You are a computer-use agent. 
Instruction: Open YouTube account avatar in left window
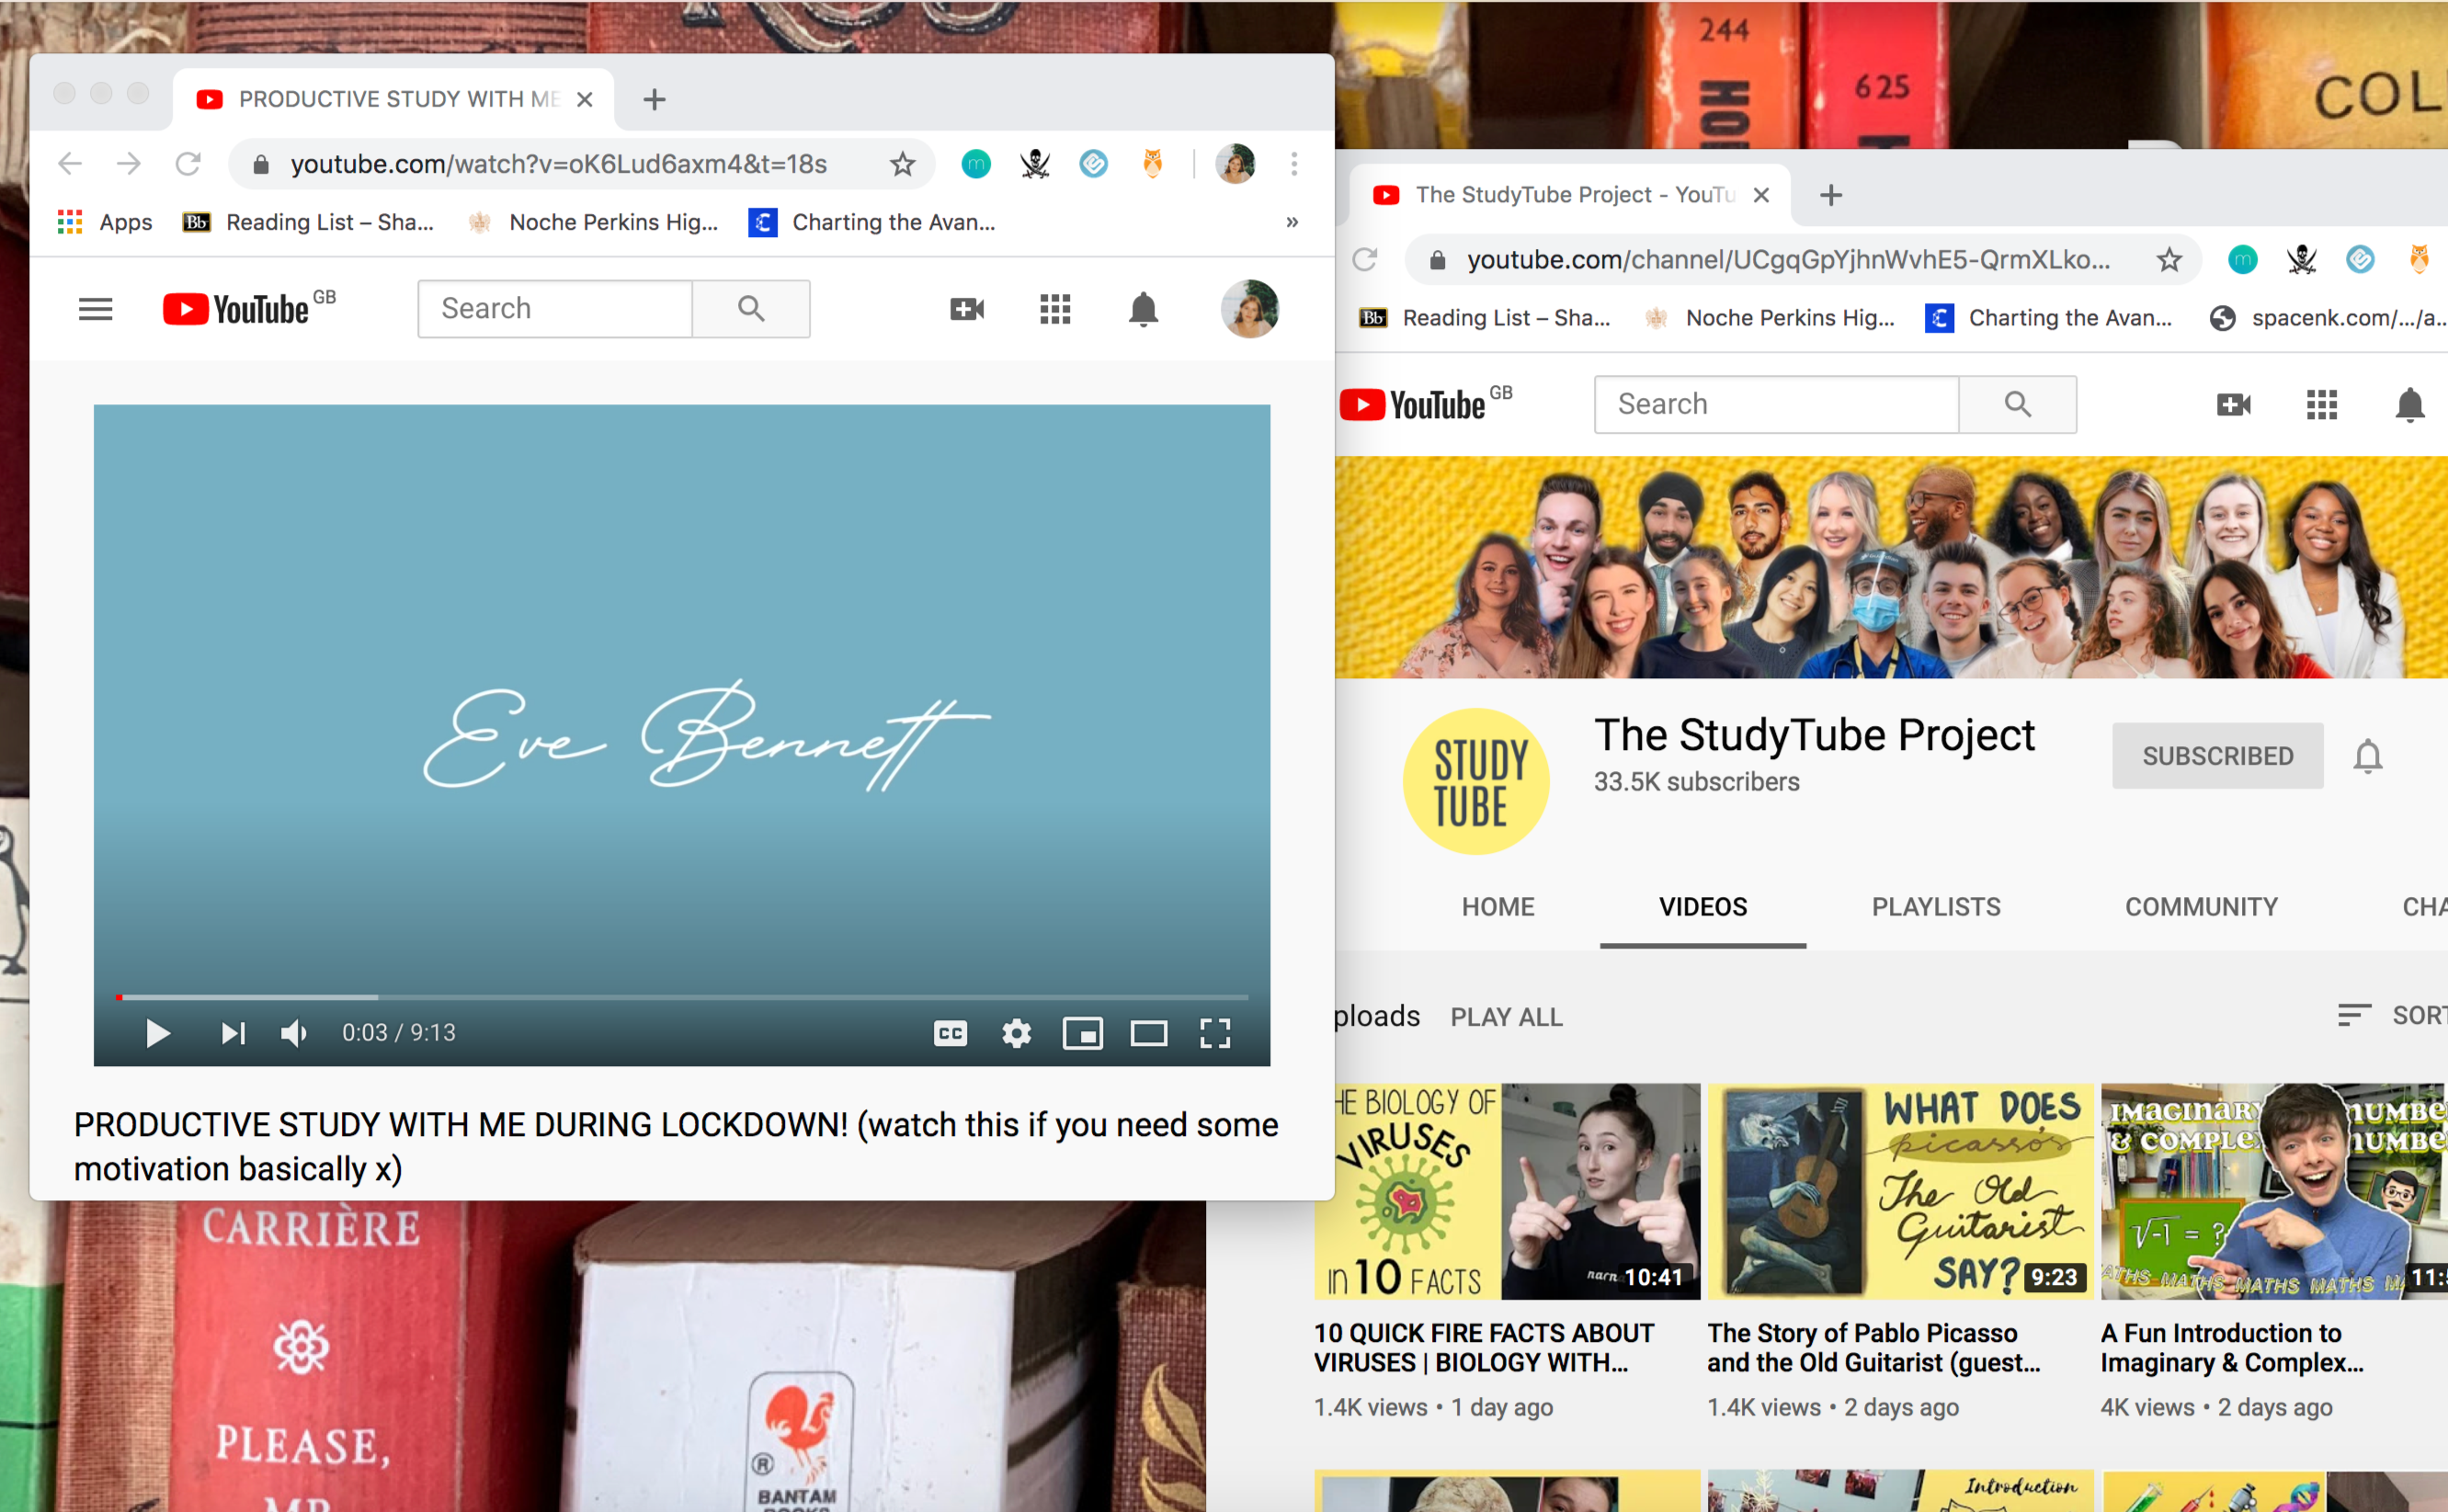1249,309
